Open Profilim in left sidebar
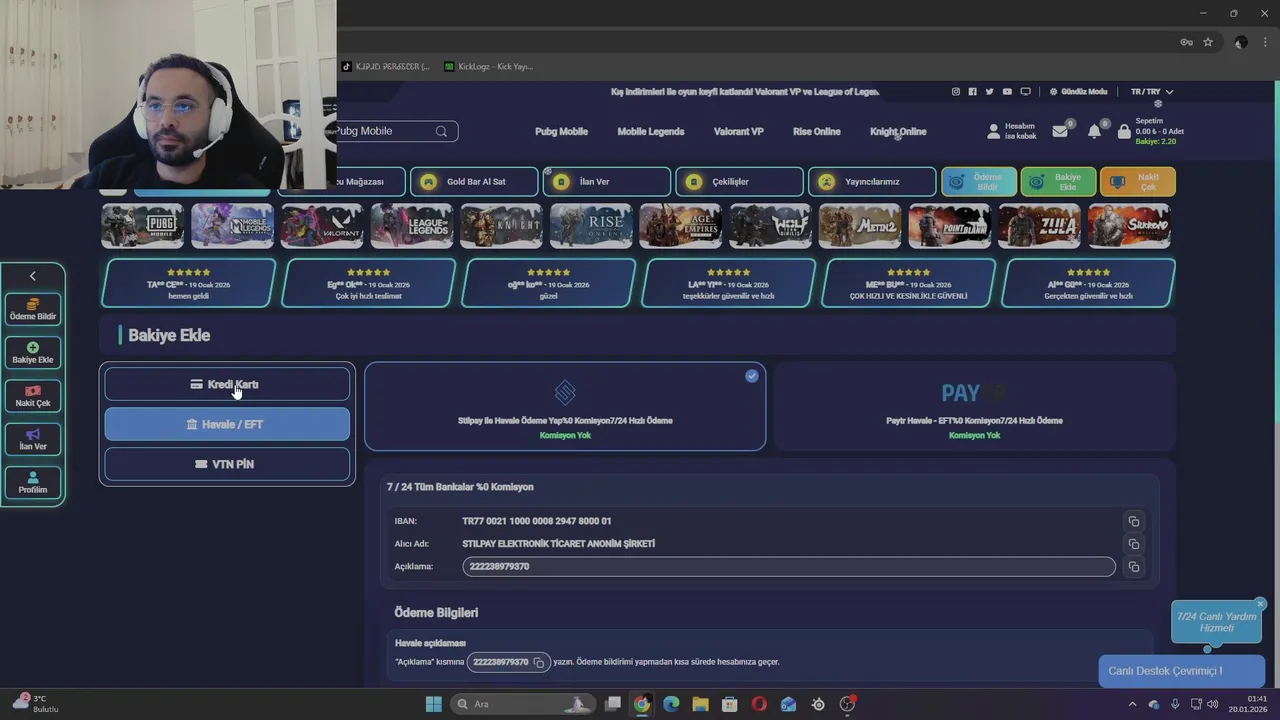 point(33,483)
